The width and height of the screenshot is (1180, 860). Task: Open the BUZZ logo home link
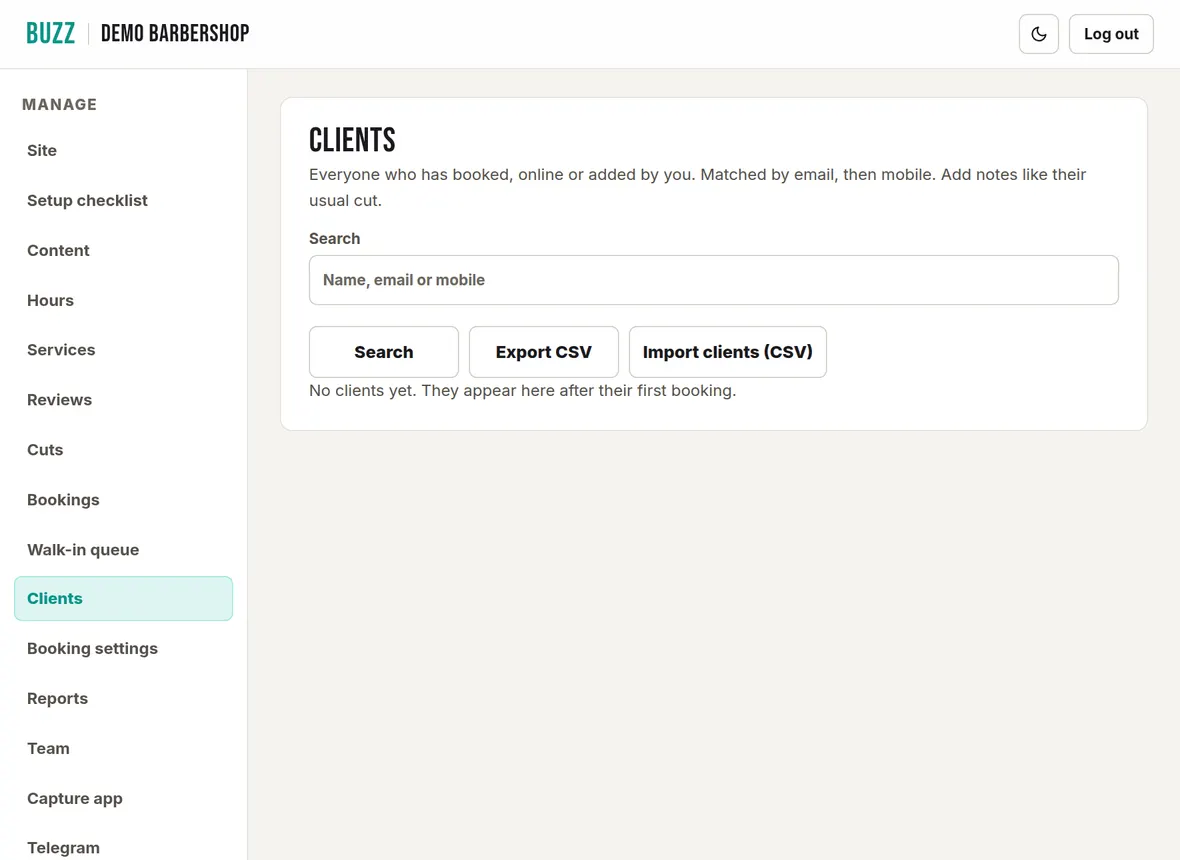50,33
